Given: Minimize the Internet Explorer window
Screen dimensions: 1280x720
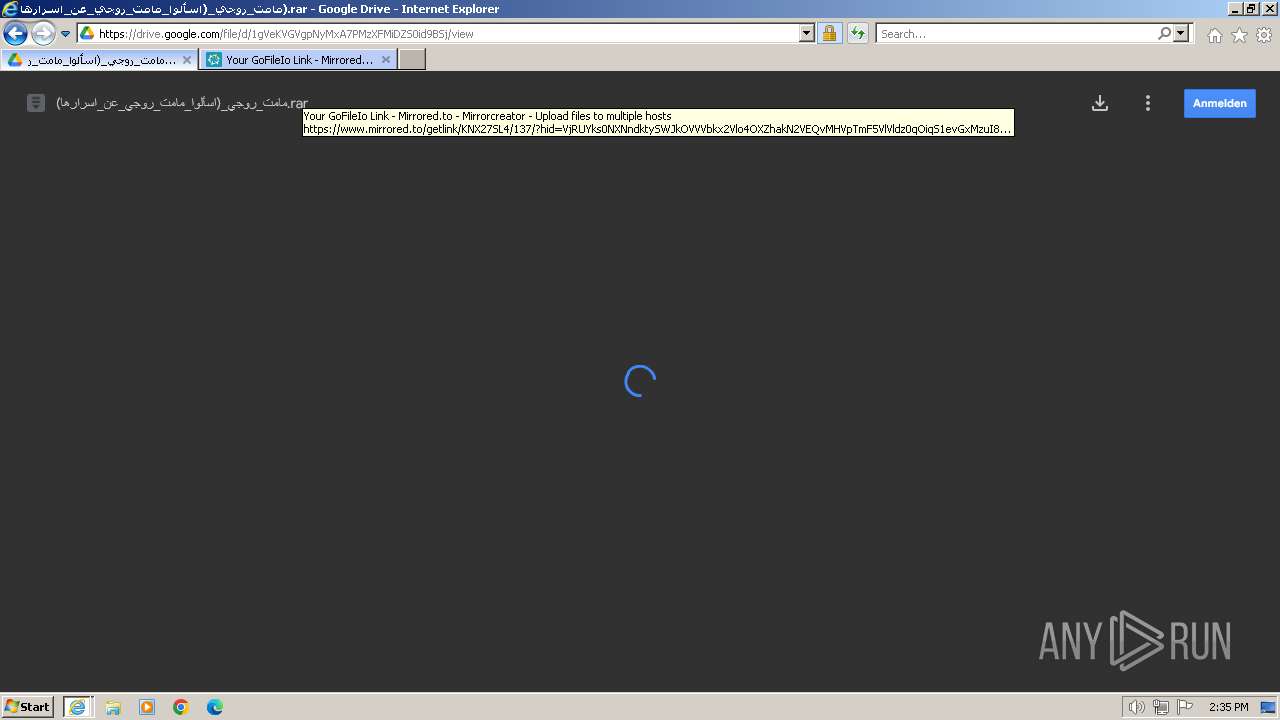Looking at the screenshot, I should [x=1234, y=9].
